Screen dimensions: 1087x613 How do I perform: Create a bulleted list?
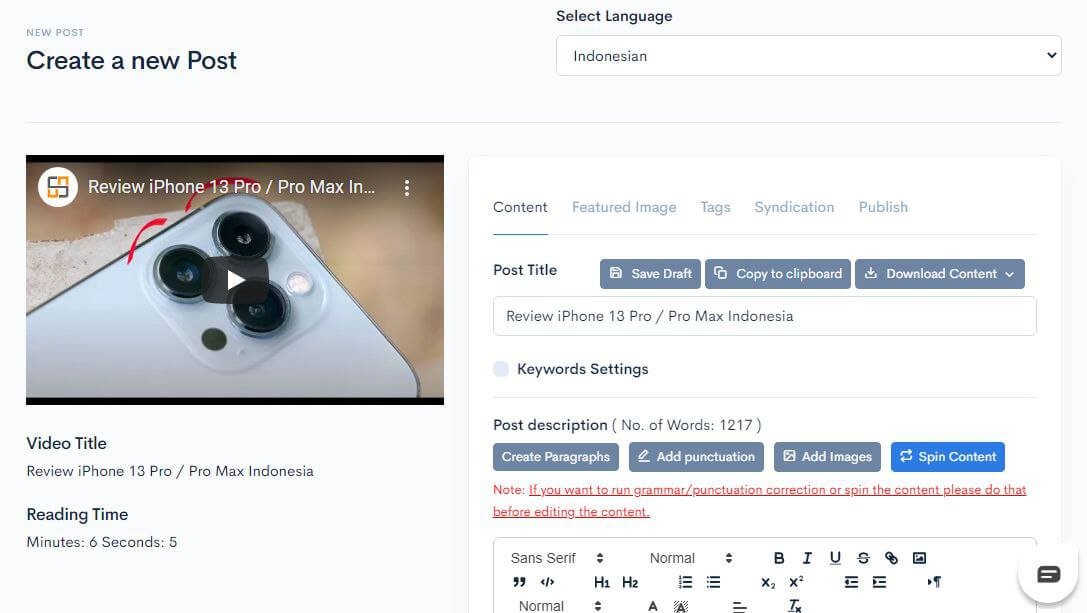(713, 582)
